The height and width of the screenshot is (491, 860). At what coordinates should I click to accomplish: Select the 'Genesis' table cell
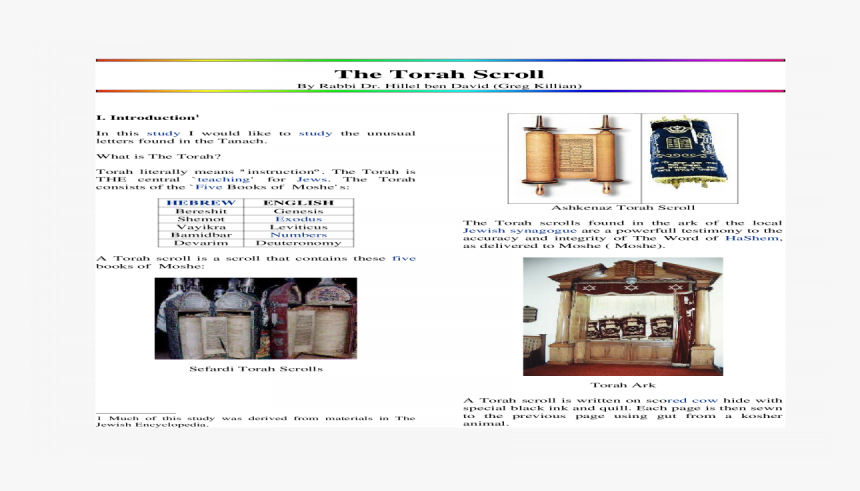tap(298, 211)
